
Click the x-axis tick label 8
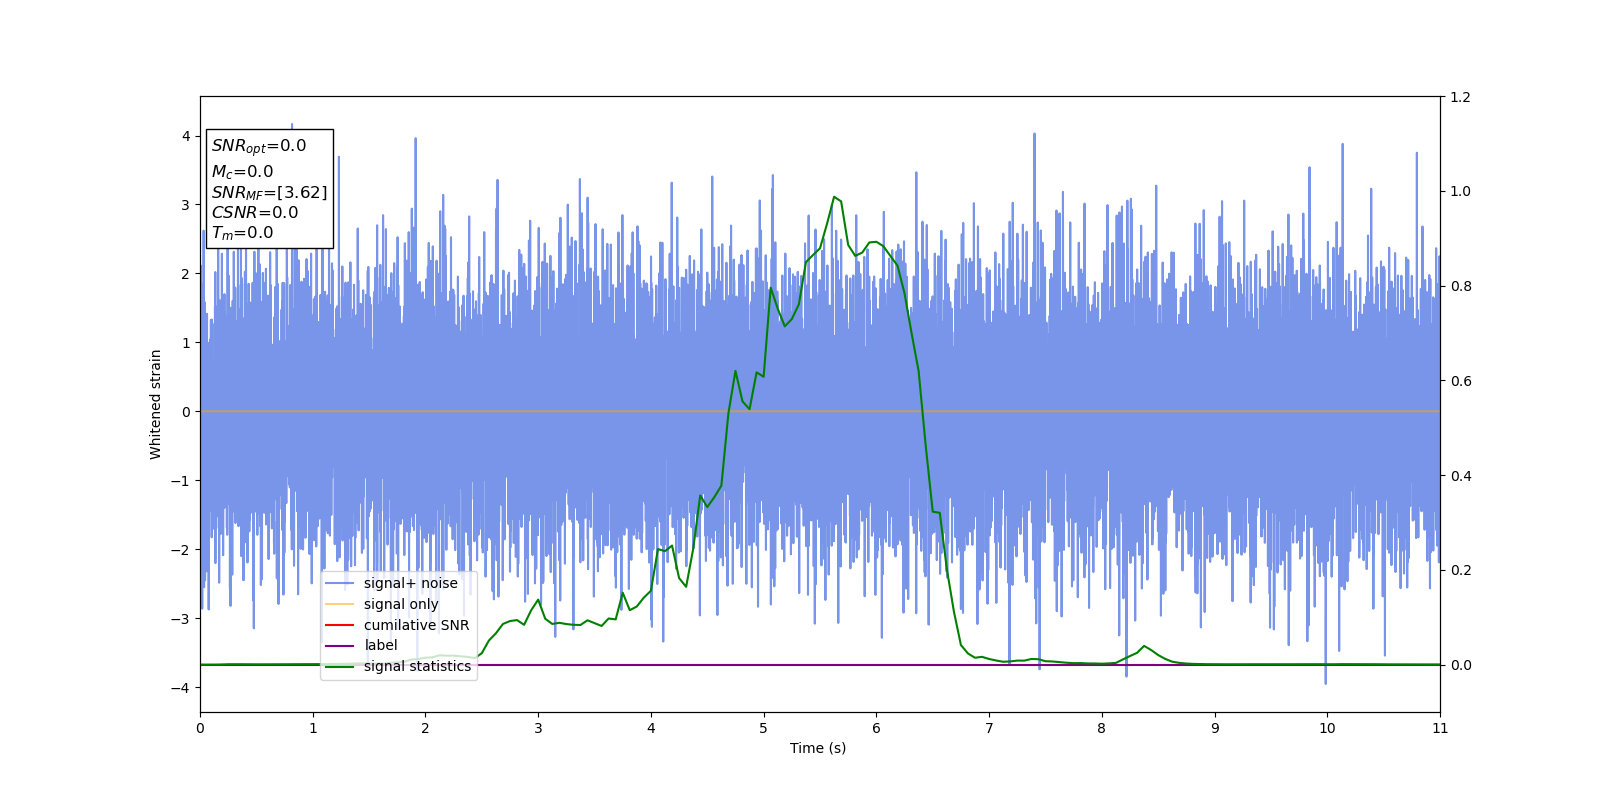(x=1102, y=728)
